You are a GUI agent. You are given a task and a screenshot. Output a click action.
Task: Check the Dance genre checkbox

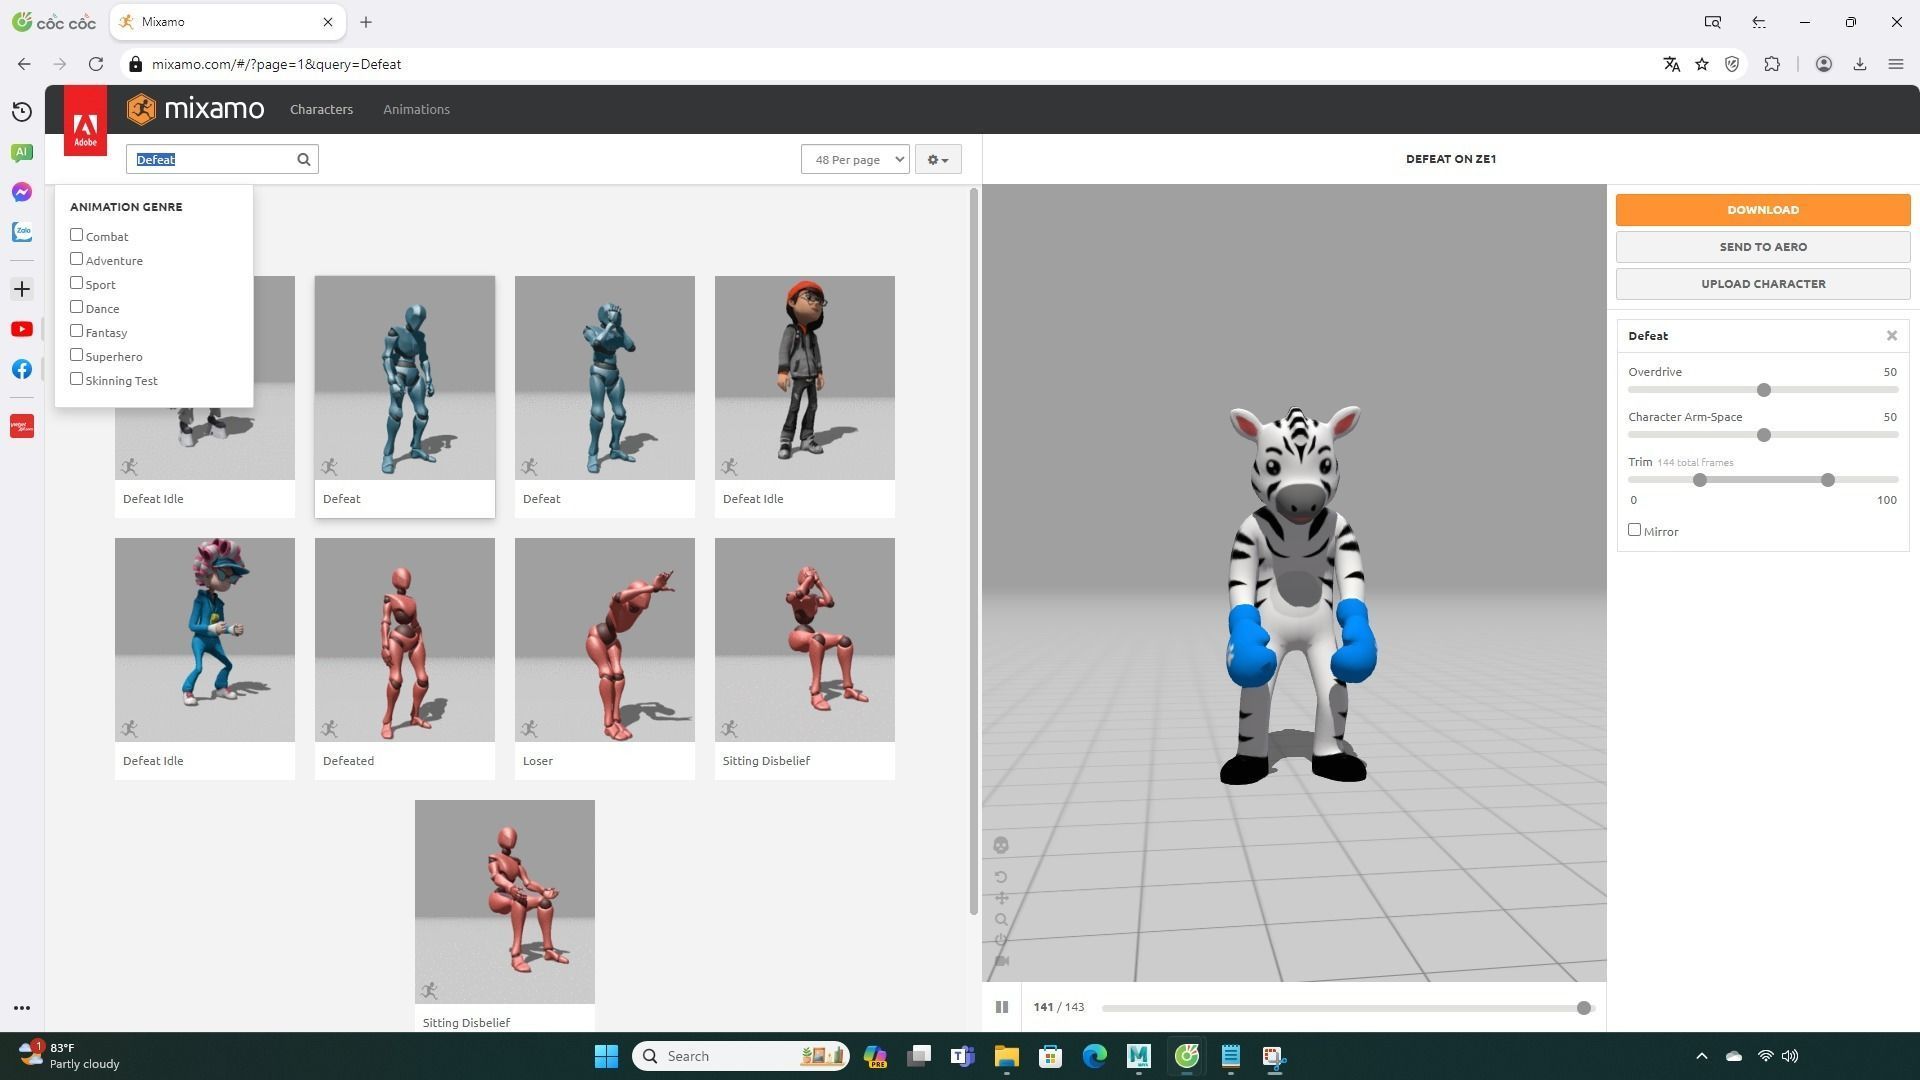pos(76,307)
